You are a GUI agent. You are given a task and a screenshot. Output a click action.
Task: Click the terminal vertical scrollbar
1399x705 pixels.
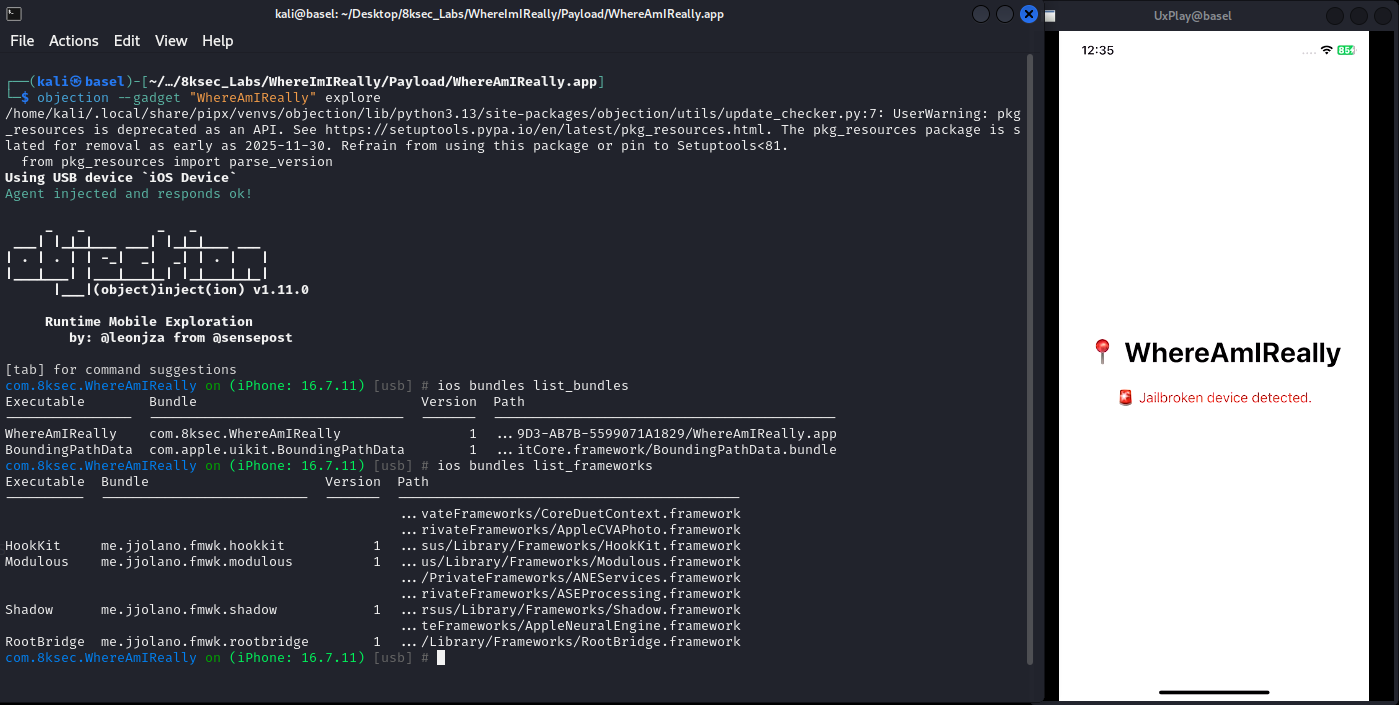(1030, 360)
